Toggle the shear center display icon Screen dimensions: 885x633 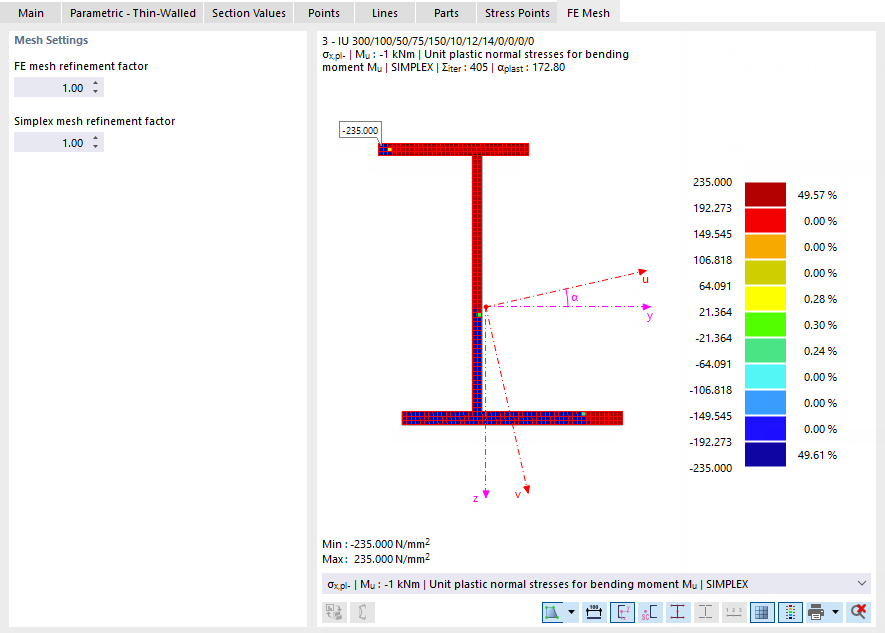coord(650,612)
